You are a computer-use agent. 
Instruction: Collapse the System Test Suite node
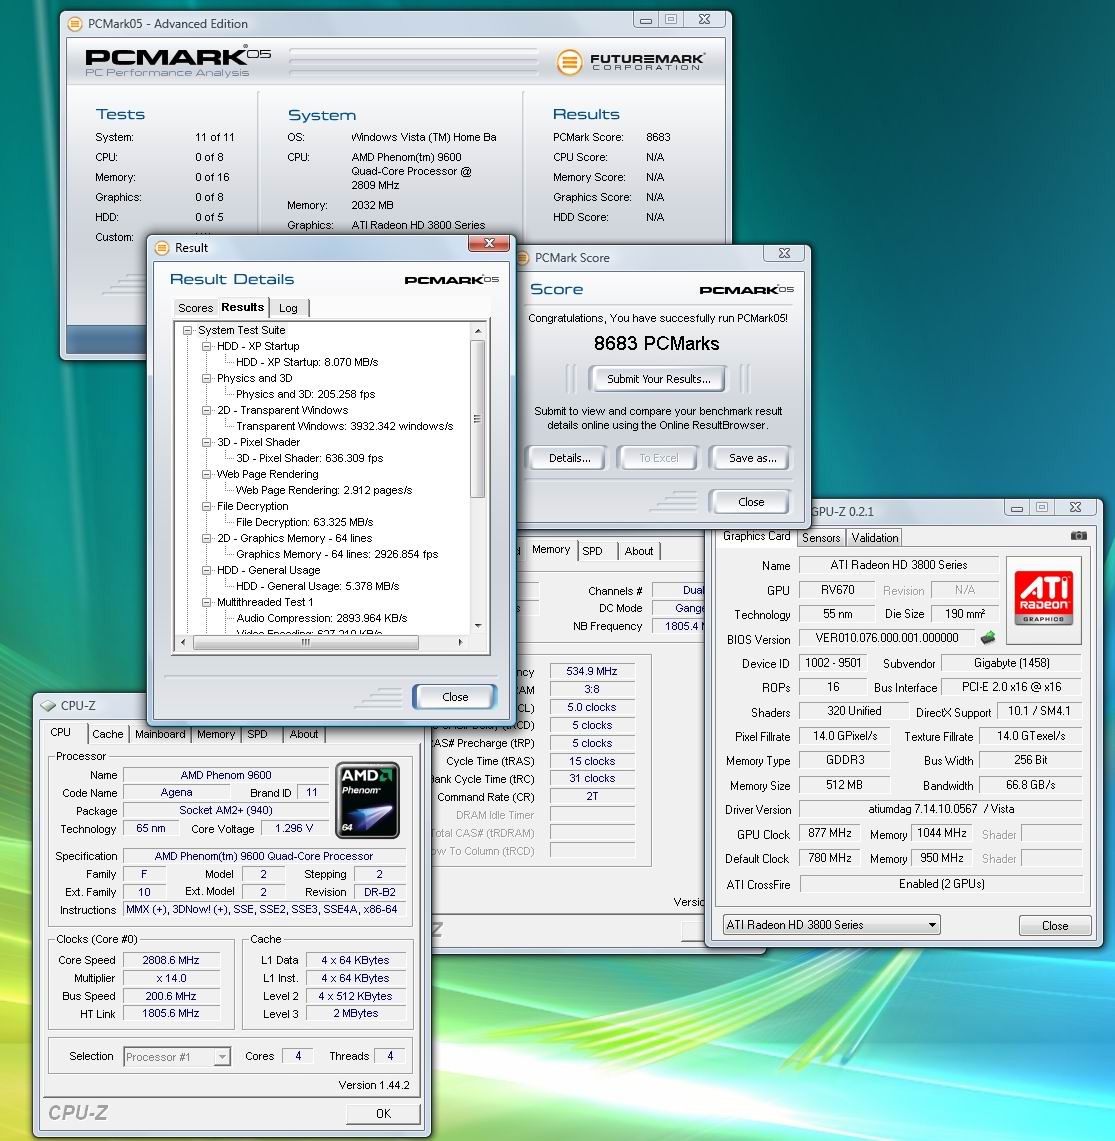[x=188, y=330]
